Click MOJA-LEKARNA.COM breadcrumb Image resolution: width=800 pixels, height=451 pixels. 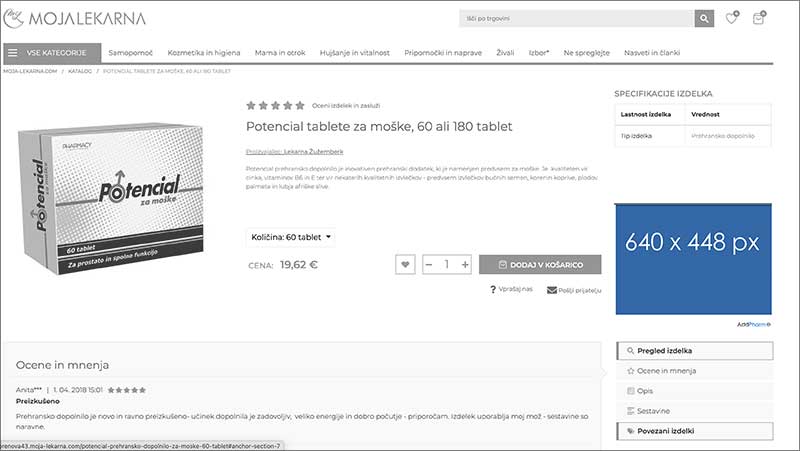30,71
